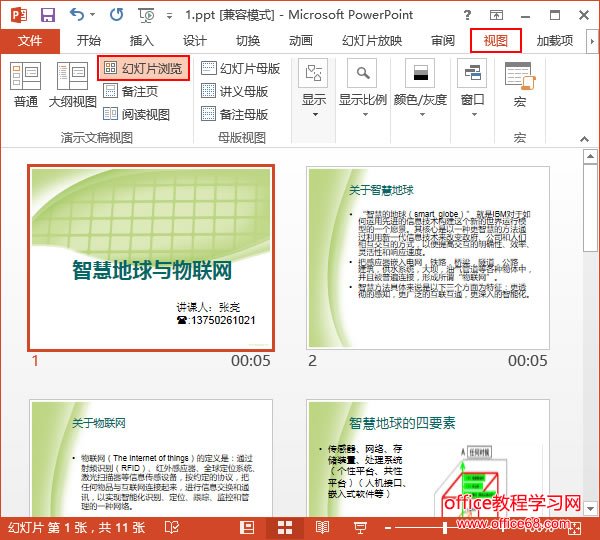
Task: Switch to 阅读视图 reading view
Action: (x=137, y=114)
